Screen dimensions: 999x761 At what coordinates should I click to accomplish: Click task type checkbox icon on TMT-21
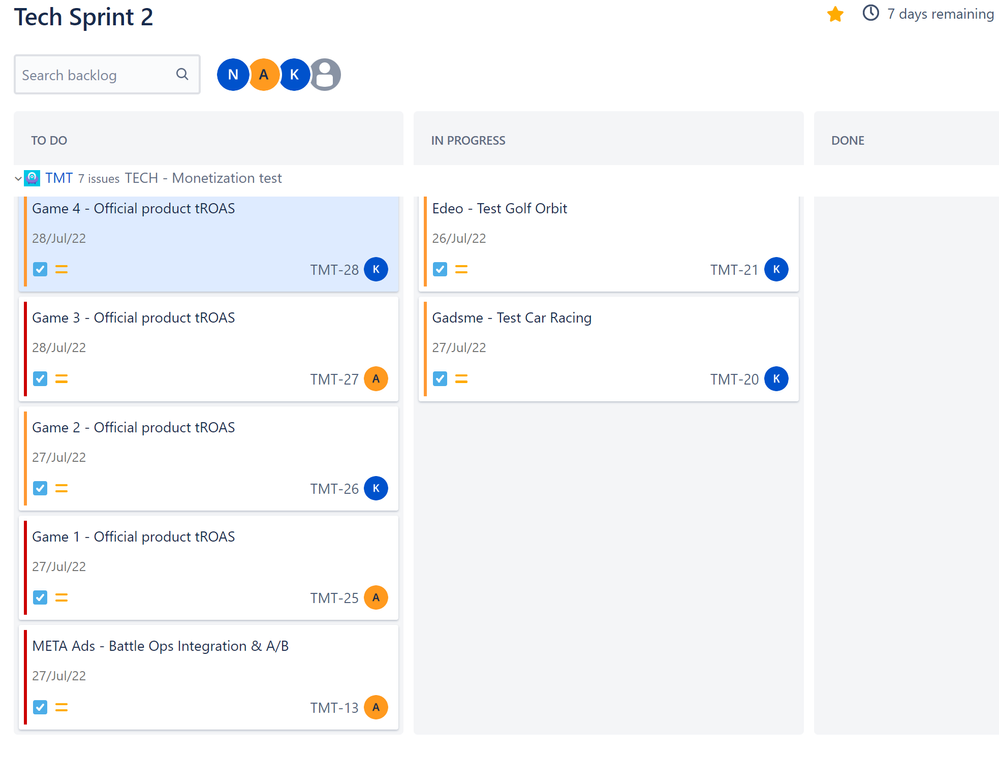tap(440, 270)
